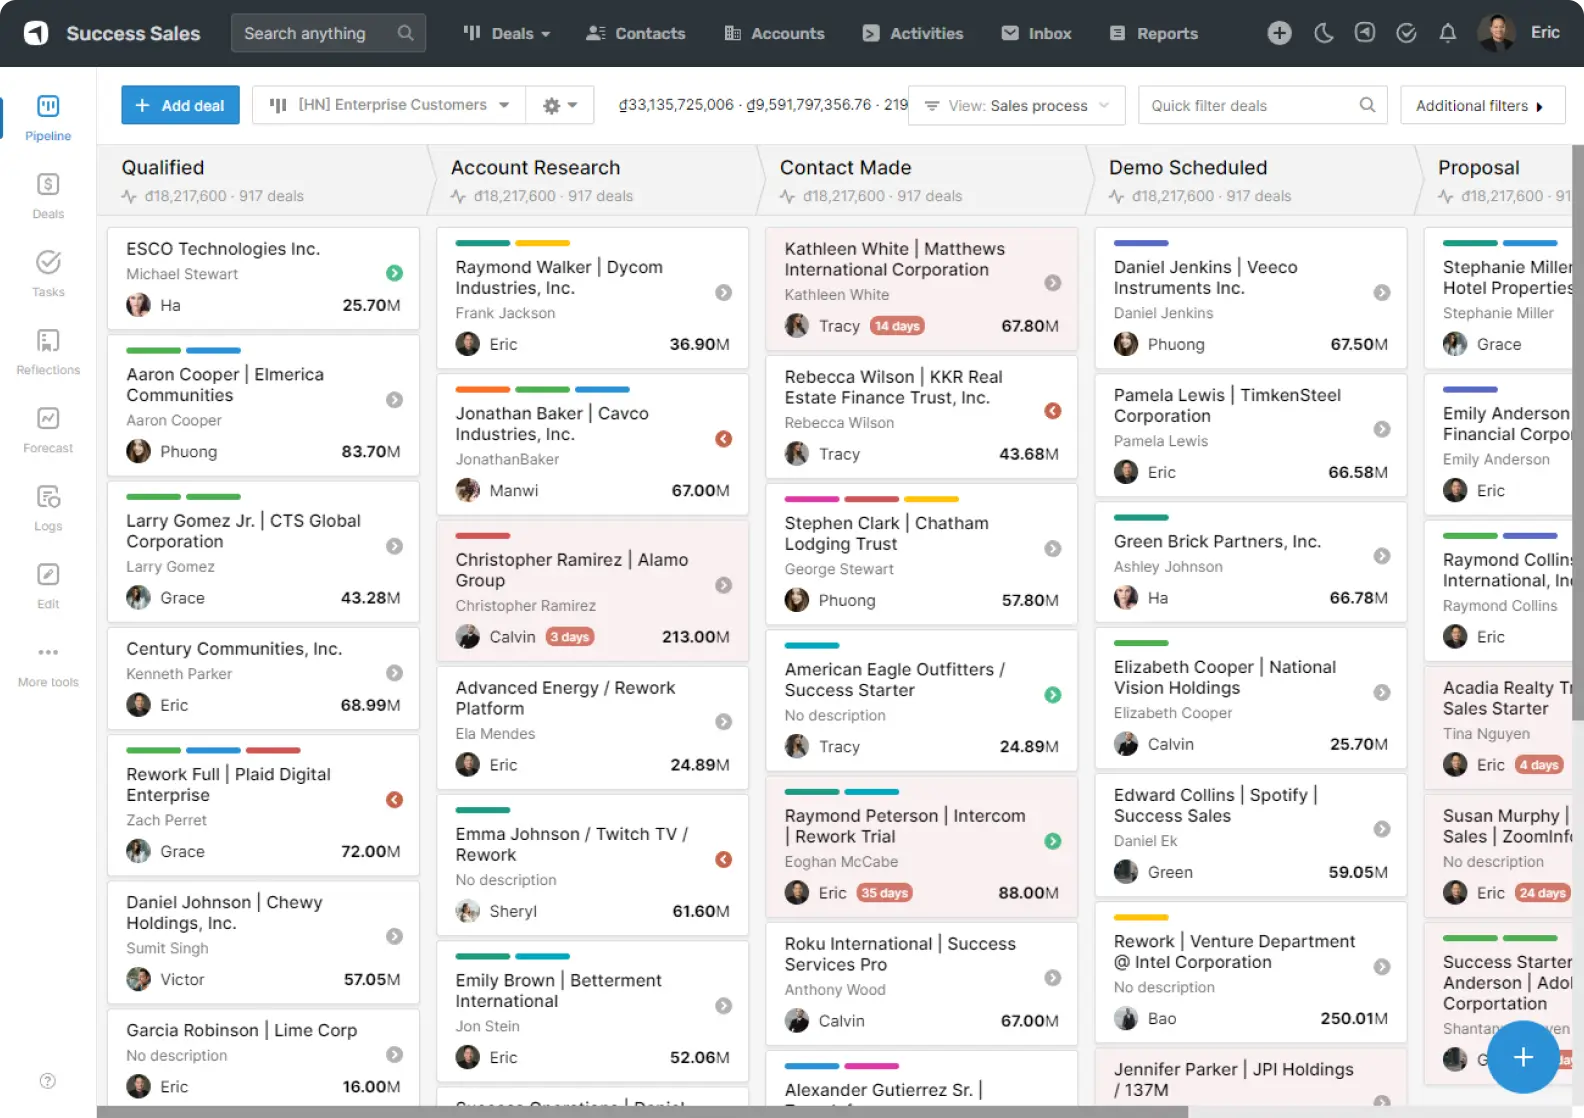Click gray status arrow on Raymond Walker card

tap(723, 293)
